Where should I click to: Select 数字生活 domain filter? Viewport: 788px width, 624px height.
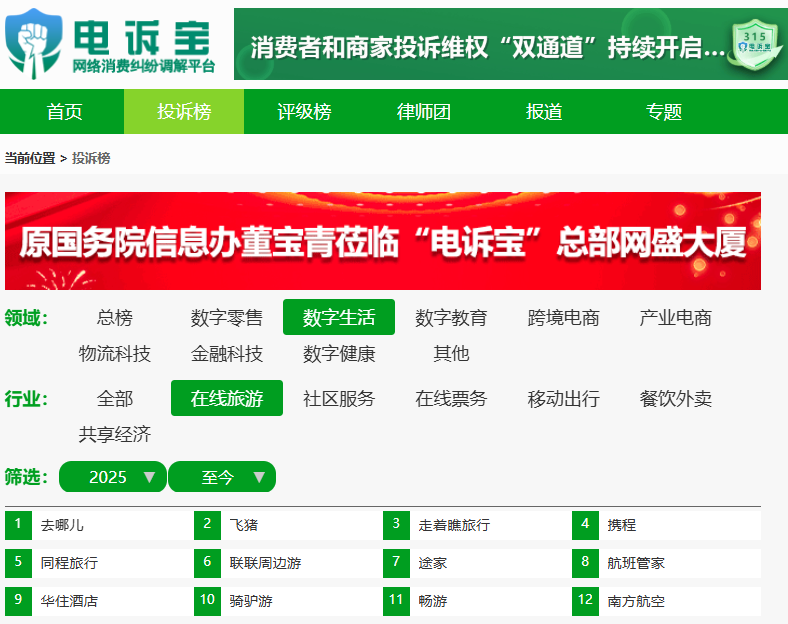pos(339,318)
